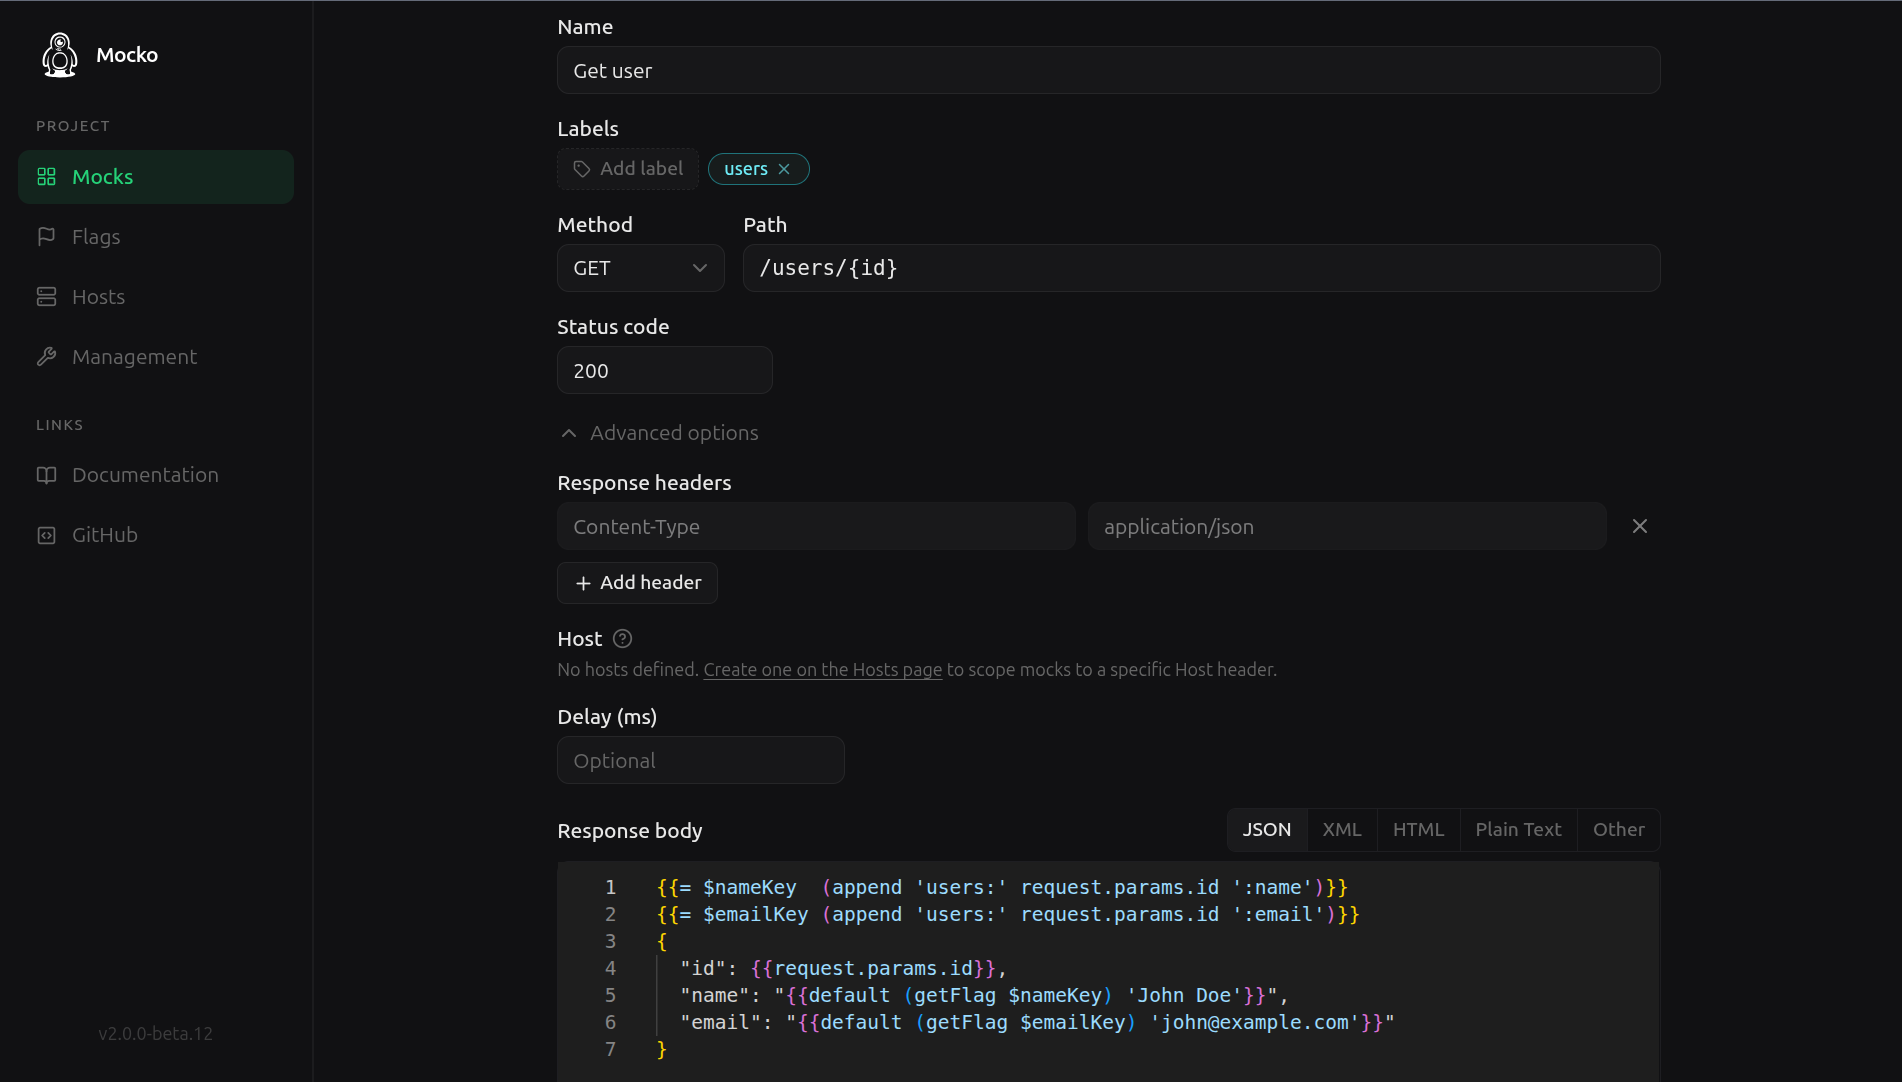The image size is (1902, 1082).
Task: Click the Mocks grid icon in sidebar
Action: (46, 177)
